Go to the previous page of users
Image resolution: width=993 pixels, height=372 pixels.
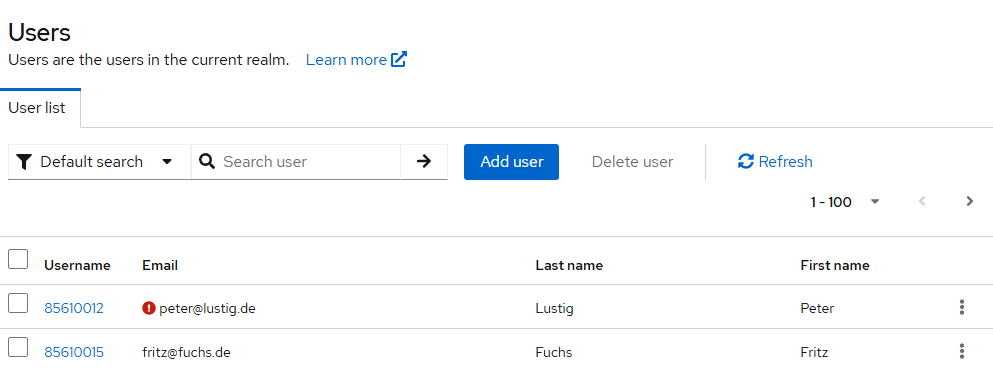[x=922, y=202]
